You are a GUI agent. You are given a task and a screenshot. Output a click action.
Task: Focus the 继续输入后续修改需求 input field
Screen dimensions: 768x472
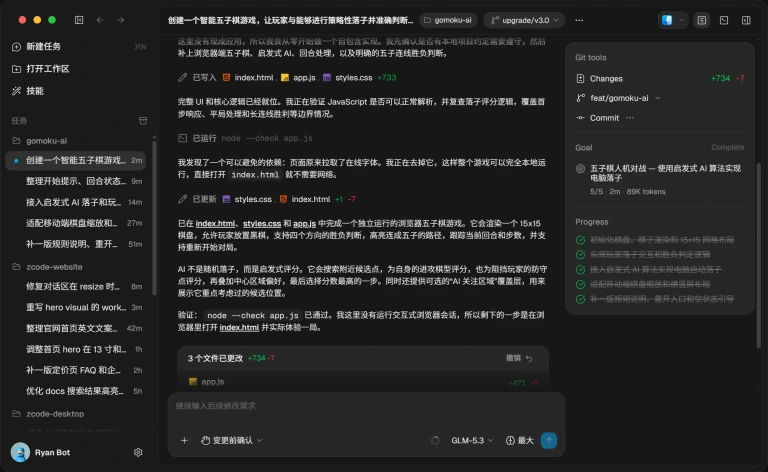[366, 406]
